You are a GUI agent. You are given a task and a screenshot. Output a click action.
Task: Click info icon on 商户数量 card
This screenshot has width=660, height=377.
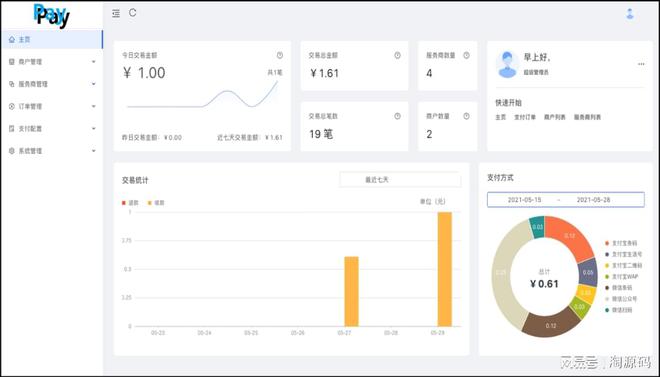(x=466, y=116)
